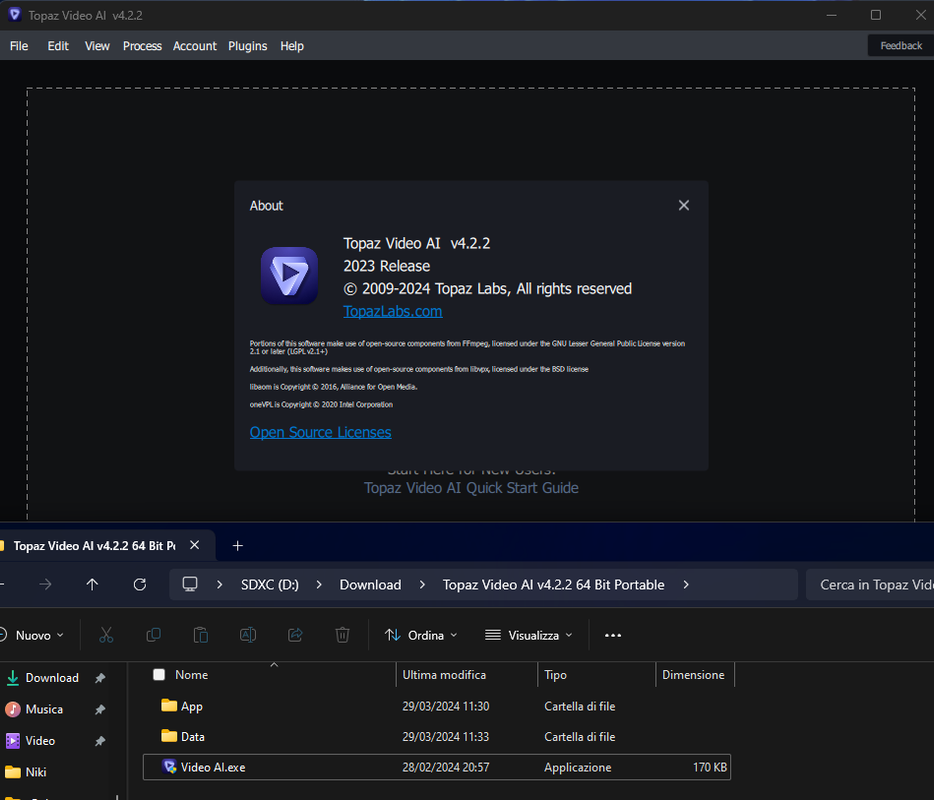Click the pin icon next to Video
Viewport: 934px width, 800px height.
tap(100, 741)
